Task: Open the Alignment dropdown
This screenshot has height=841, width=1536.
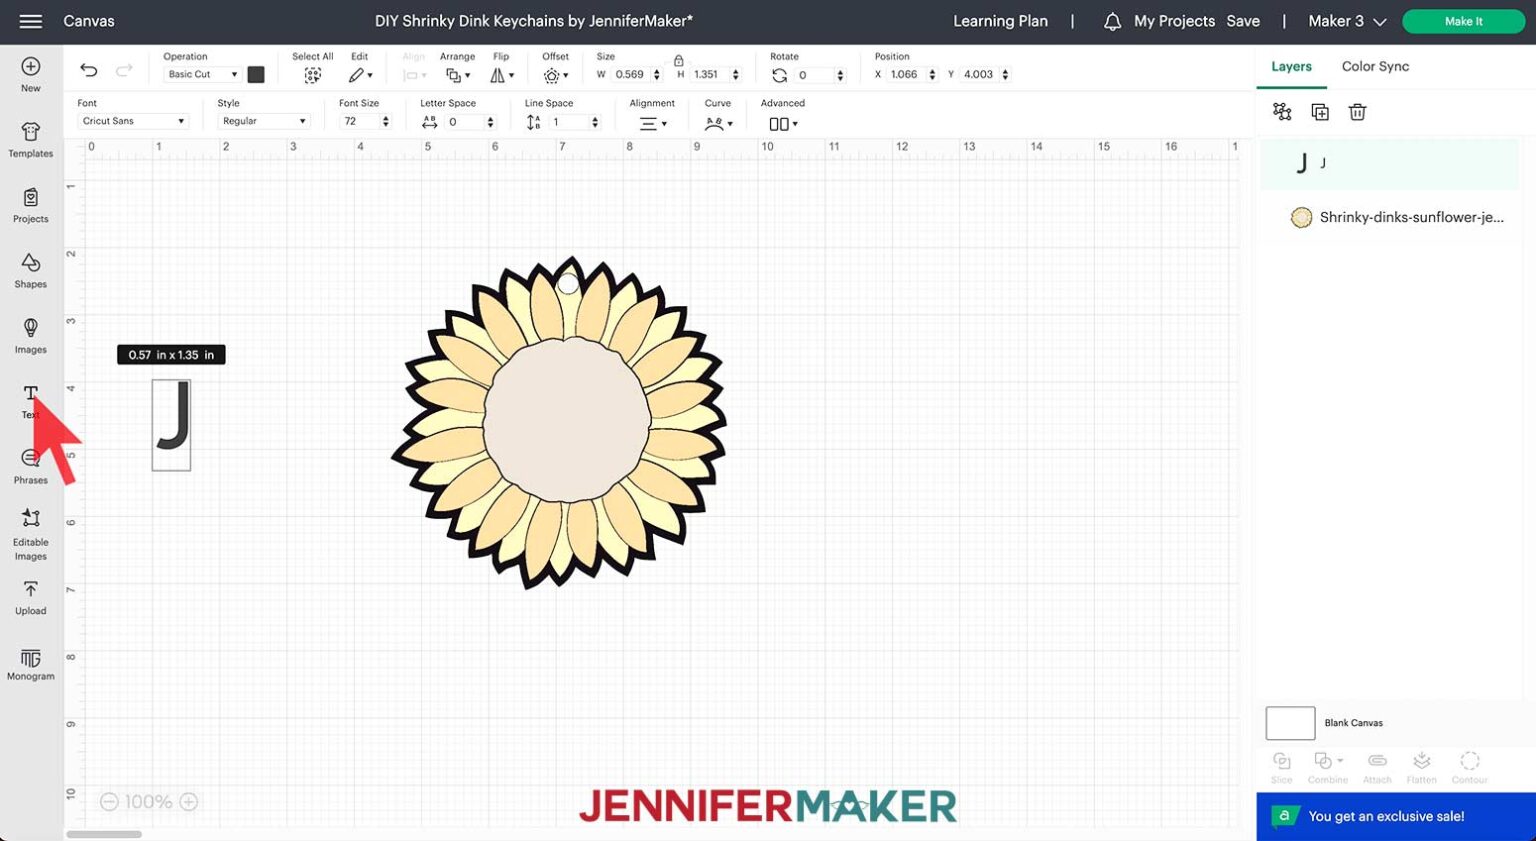Action: coord(653,123)
